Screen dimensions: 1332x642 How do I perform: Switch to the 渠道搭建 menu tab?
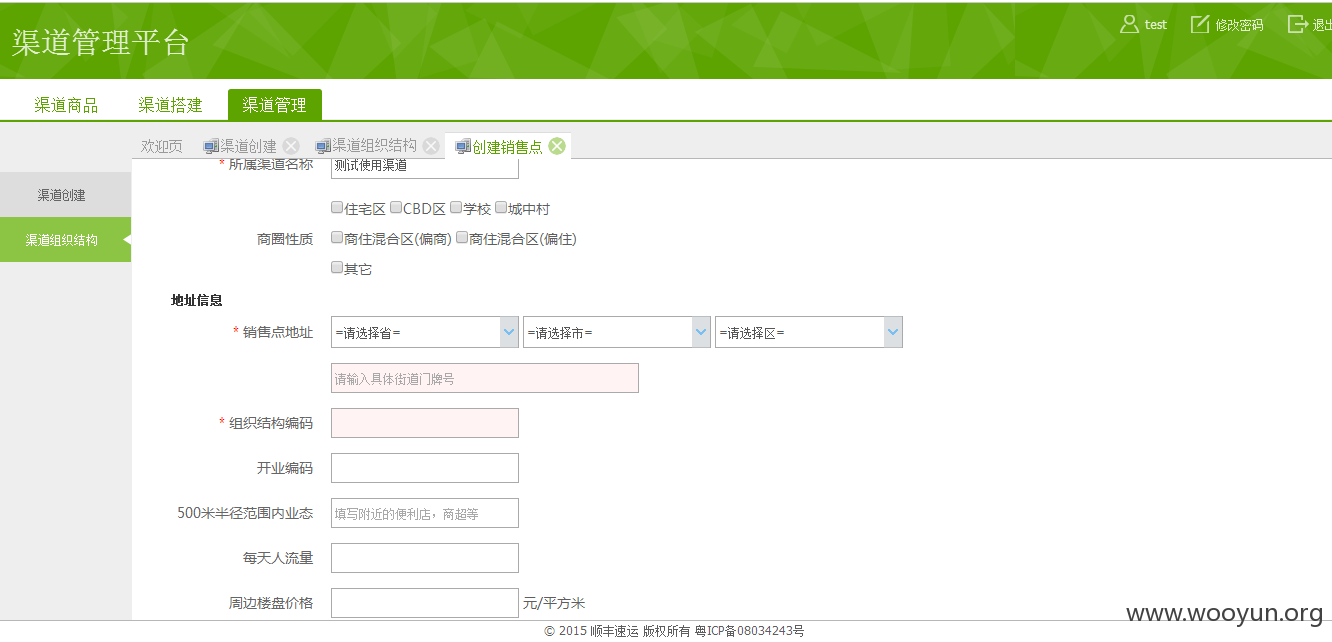(170, 105)
